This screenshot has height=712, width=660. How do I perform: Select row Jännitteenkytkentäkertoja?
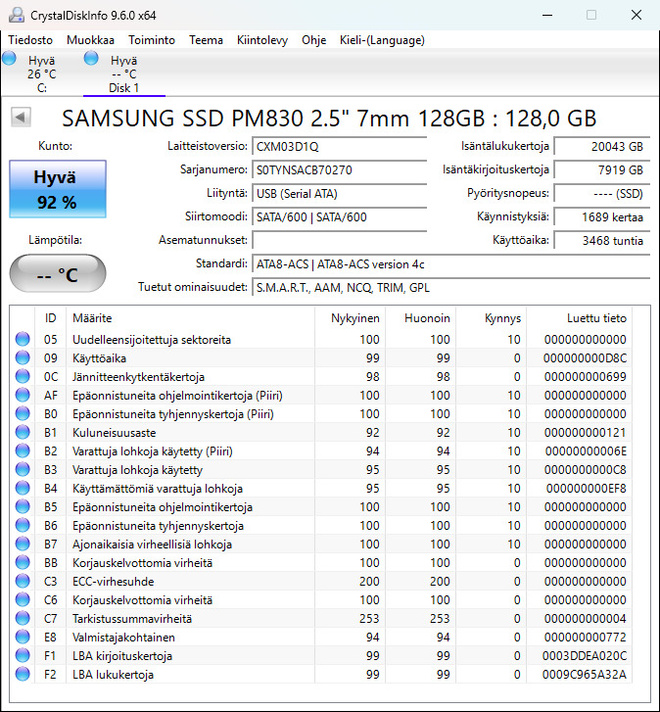321,376
